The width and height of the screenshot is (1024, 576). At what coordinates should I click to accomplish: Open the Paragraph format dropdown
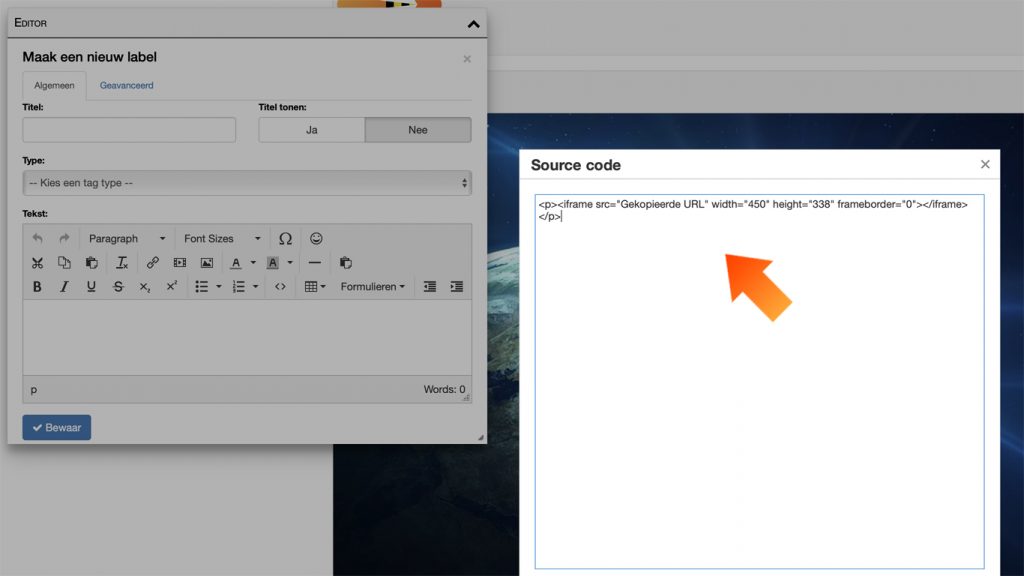point(127,238)
